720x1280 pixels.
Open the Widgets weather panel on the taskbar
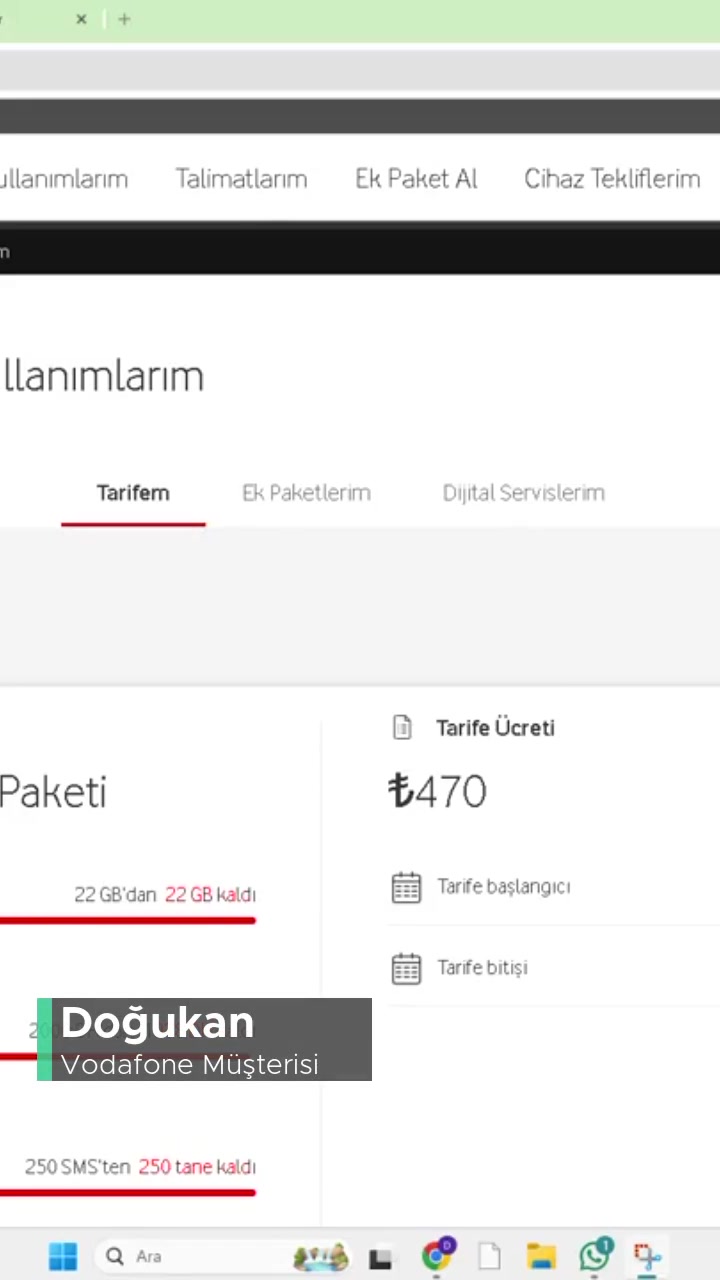320,1256
